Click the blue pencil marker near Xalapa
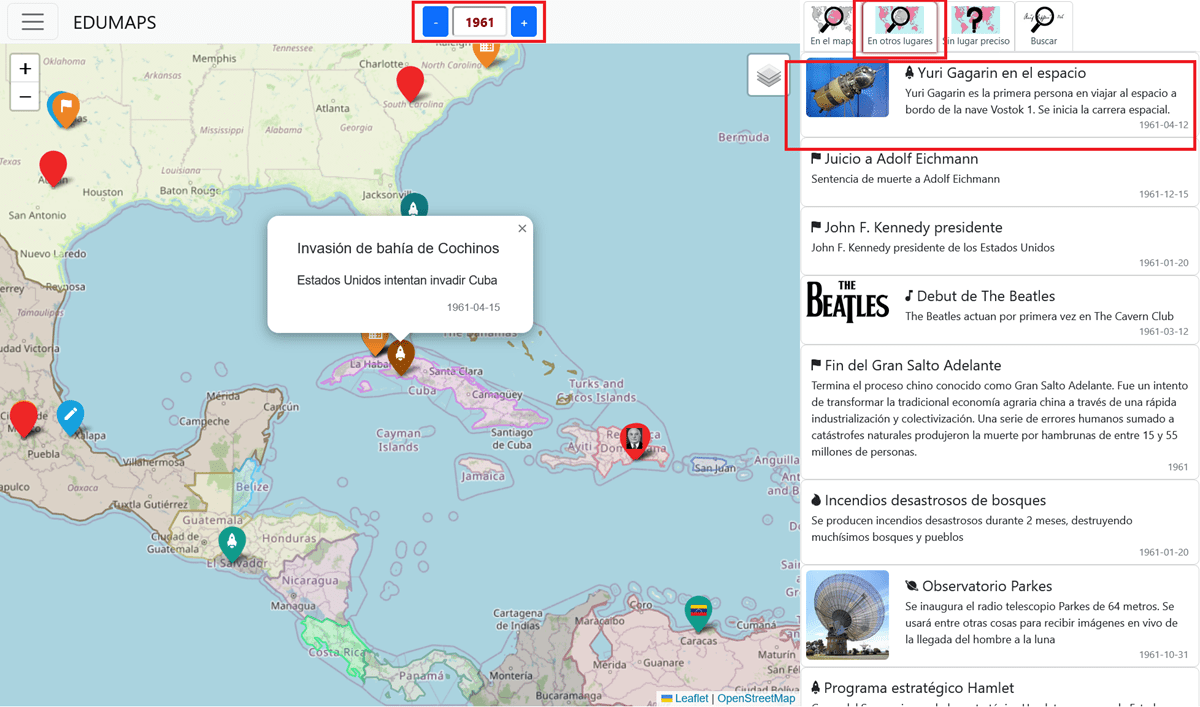Screen dimensions: 1200x707 [x=70, y=414]
